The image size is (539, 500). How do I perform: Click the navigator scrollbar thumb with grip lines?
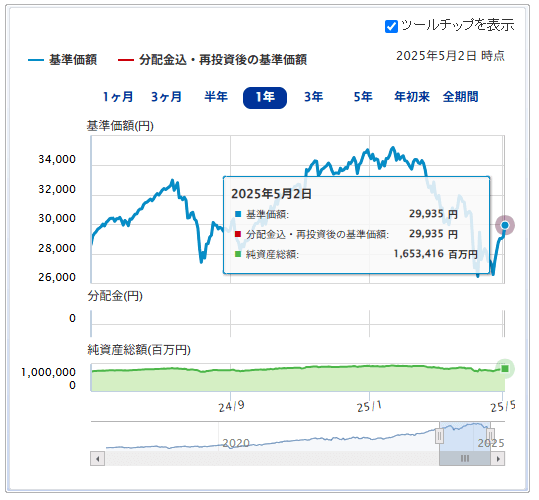click(x=465, y=459)
